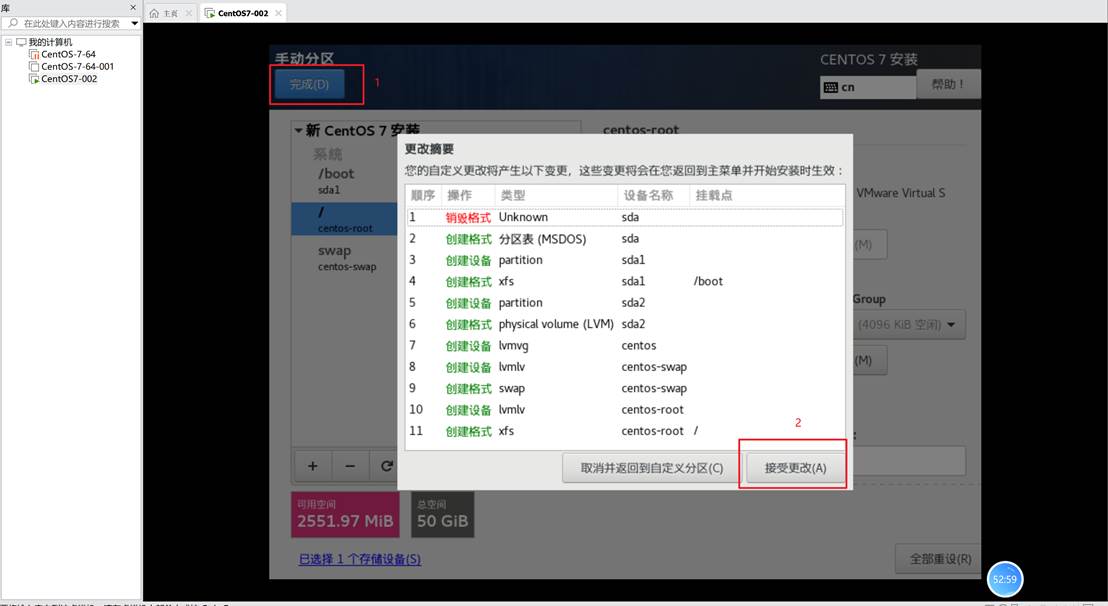The width and height of the screenshot is (1108, 606).
Task: Click the 操作 column header
Action: tap(467, 195)
